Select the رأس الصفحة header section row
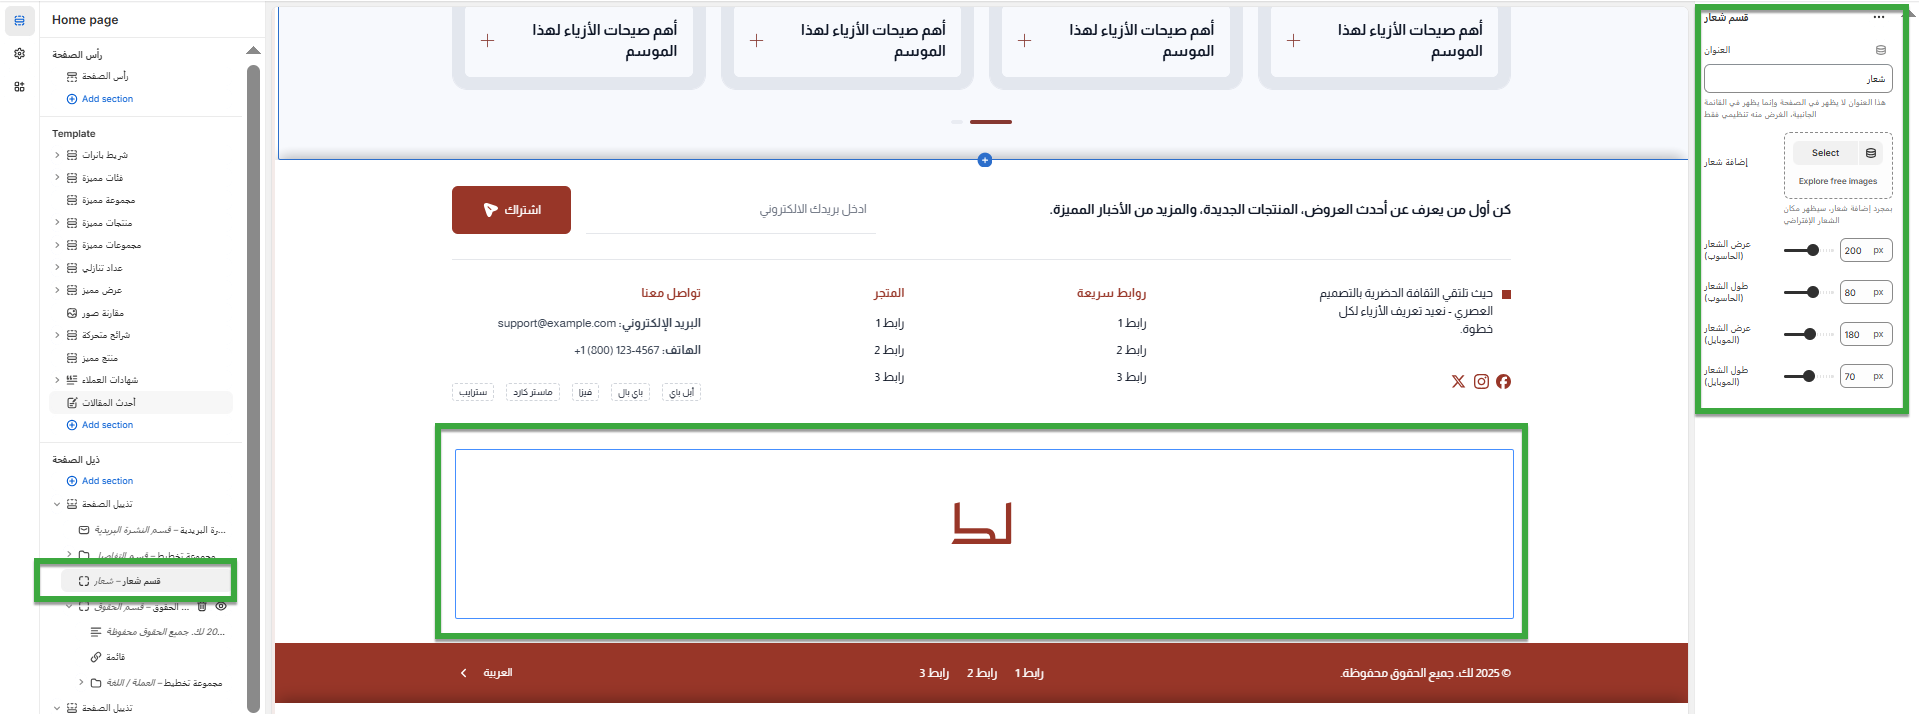 point(140,76)
